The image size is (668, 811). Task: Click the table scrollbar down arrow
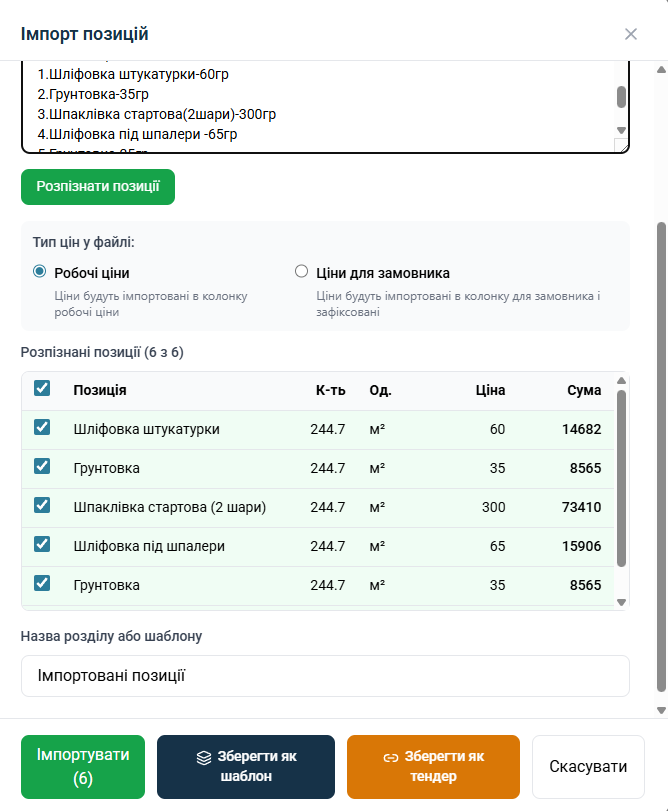621,602
